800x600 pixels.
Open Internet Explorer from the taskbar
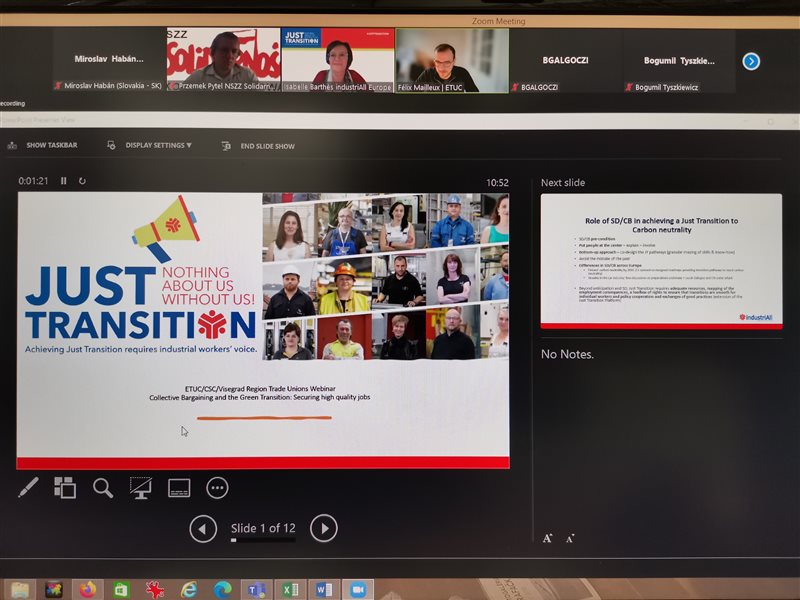[189, 590]
